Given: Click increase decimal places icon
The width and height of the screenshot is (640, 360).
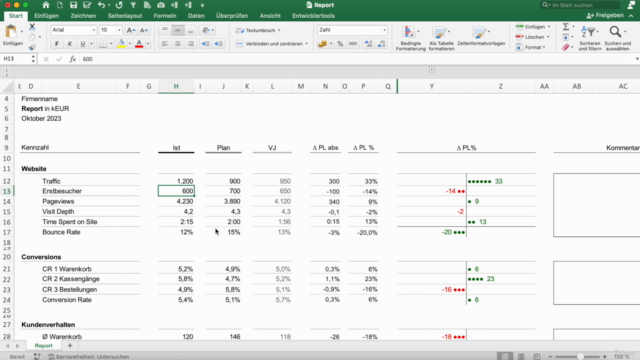Looking at the screenshot, I should click(368, 44).
